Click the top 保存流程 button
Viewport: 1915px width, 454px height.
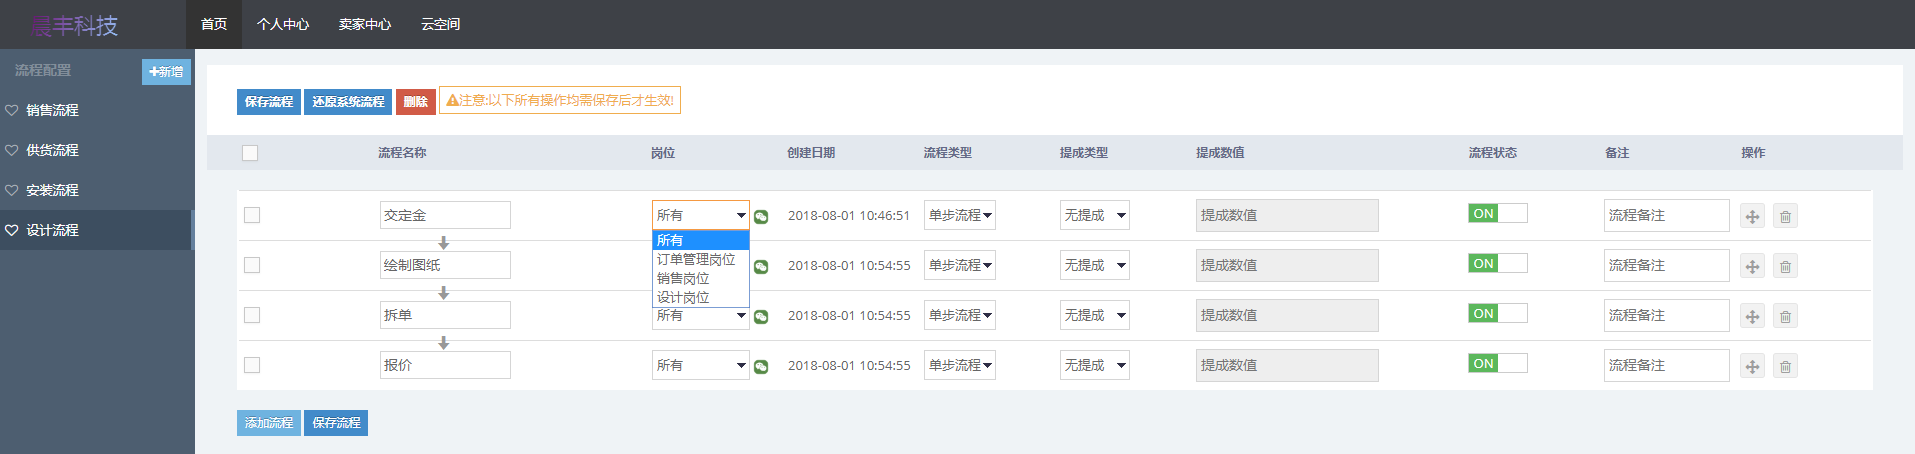(x=269, y=102)
